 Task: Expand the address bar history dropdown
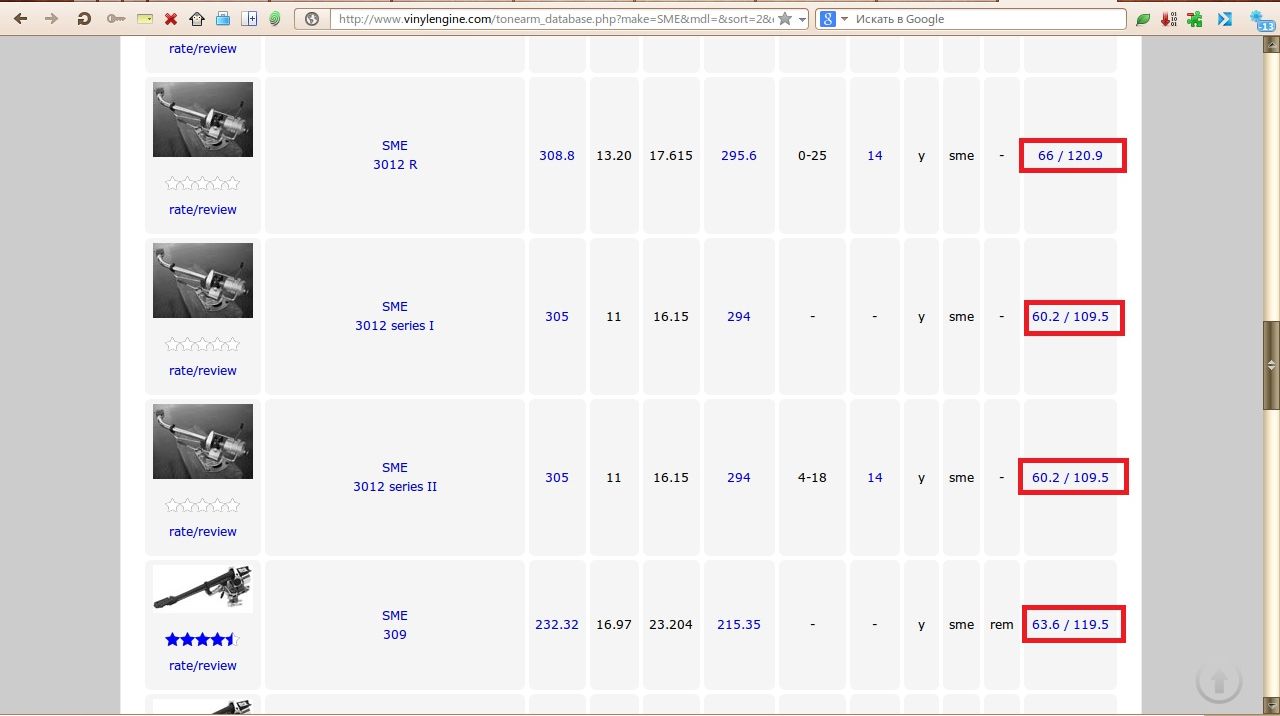coord(802,19)
